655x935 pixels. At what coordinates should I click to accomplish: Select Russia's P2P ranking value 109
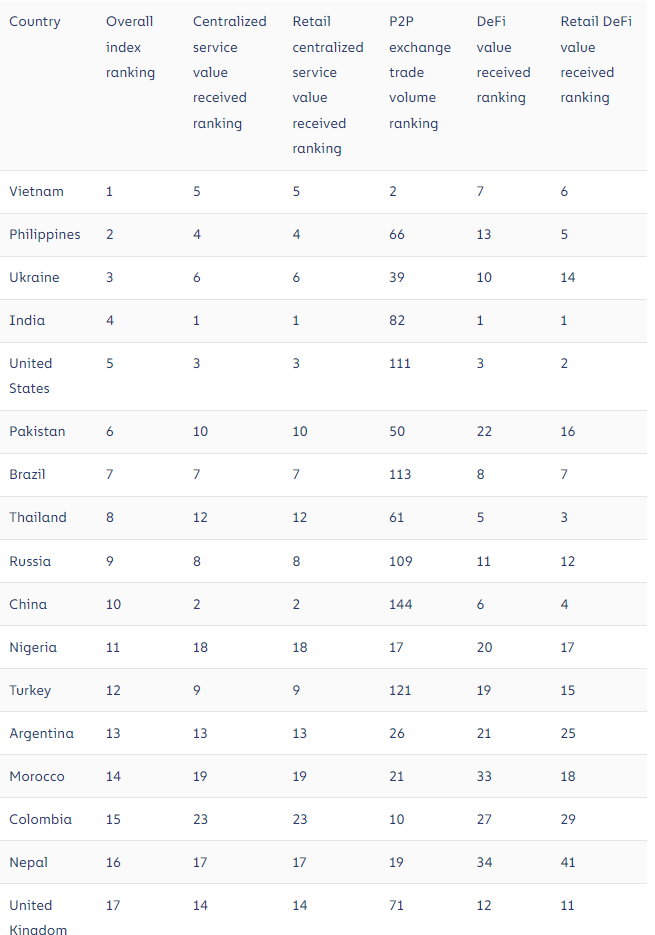coord(400,561)
